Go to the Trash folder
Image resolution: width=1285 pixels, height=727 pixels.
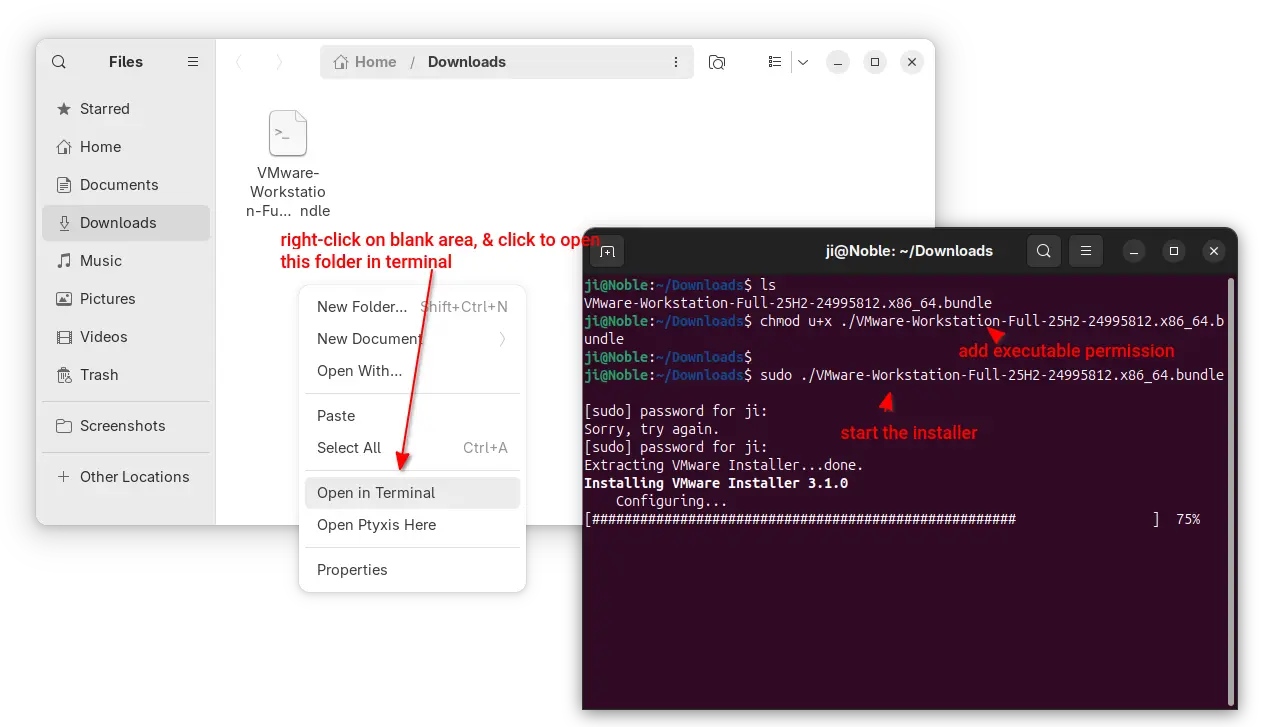[99, 375]
